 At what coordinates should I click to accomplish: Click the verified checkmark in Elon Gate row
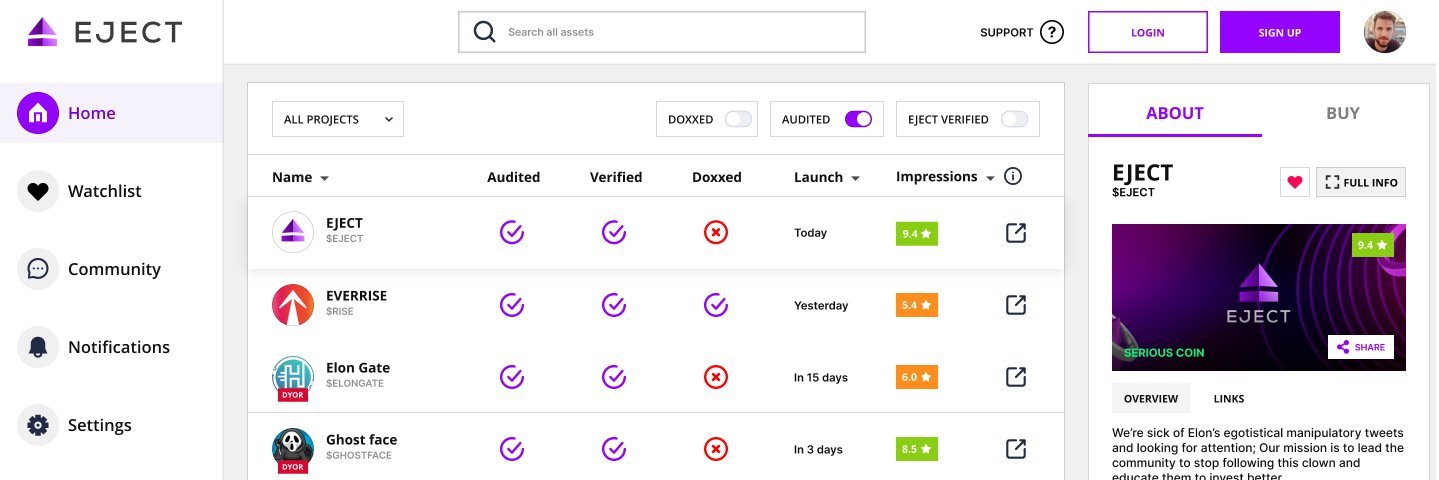(614, 377)
